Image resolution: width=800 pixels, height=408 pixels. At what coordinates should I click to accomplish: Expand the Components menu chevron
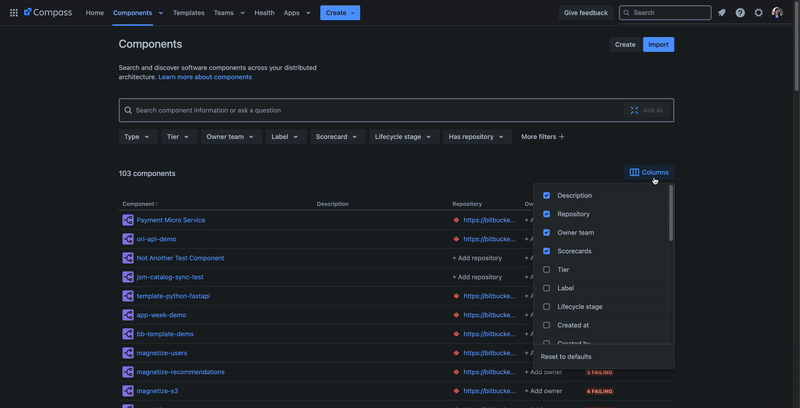coord(161,13)
